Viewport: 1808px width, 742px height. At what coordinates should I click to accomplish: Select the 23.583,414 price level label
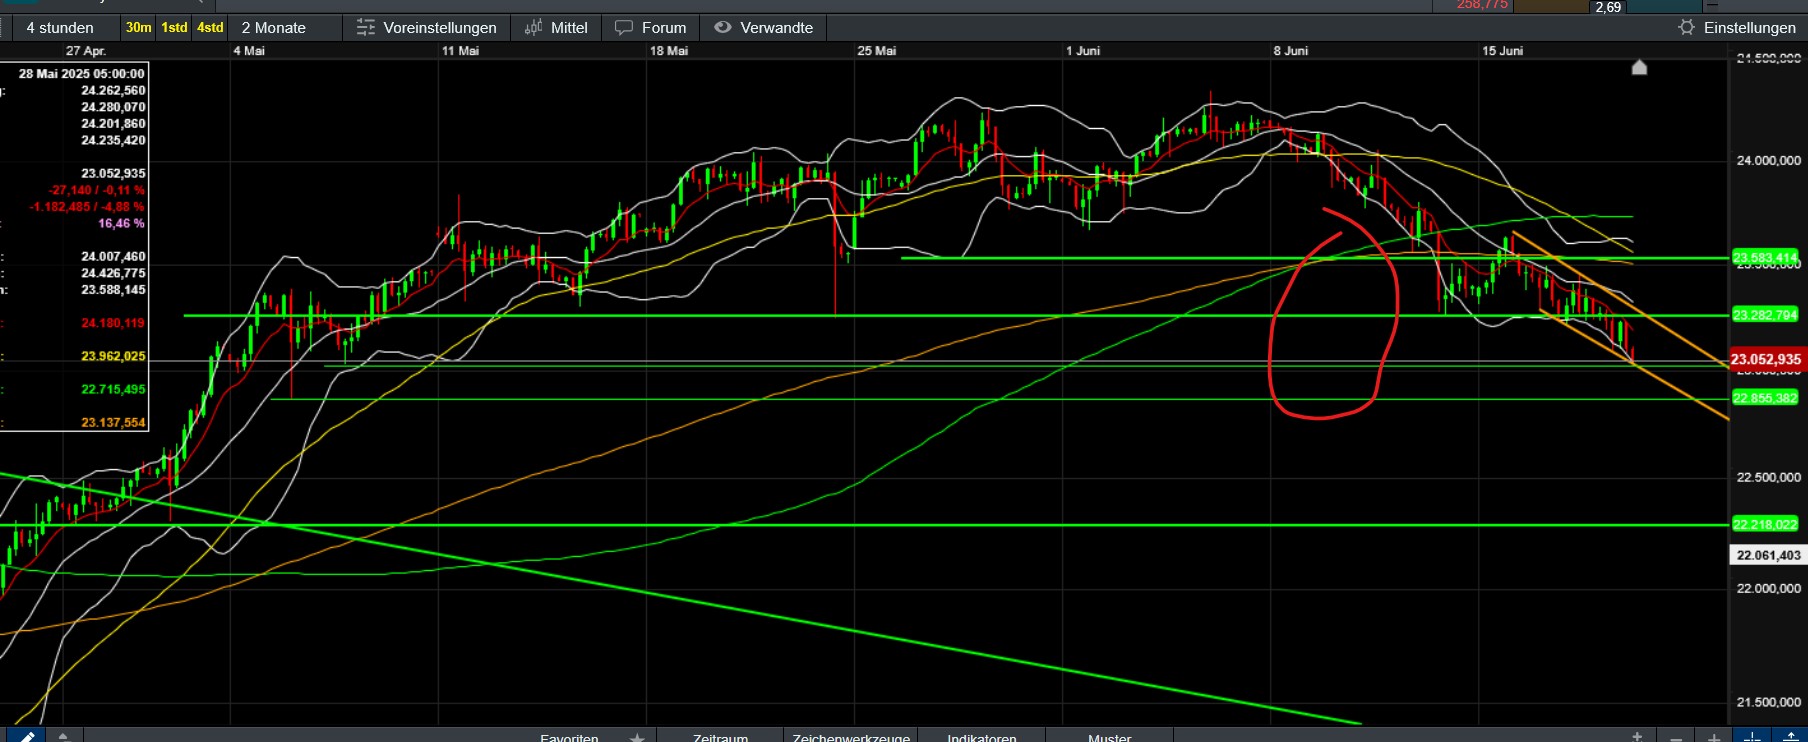tap(1765, 258)
